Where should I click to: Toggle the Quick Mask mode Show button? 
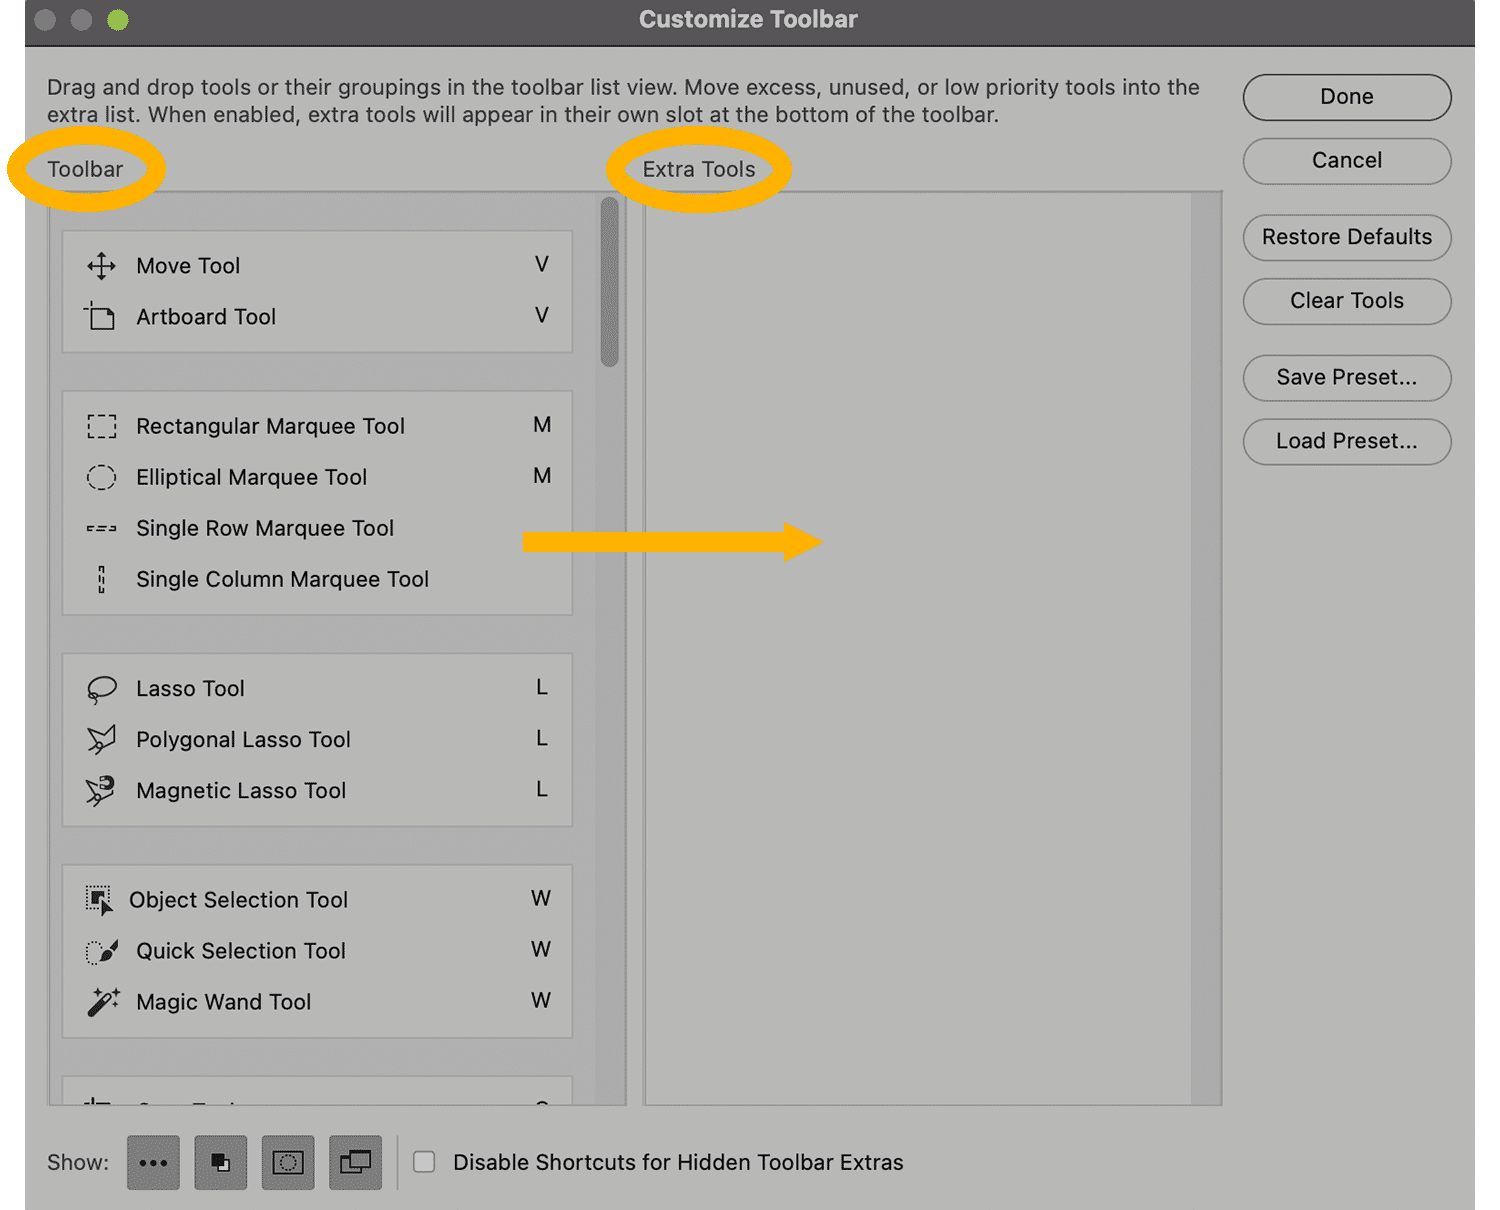coord(288,1163)
